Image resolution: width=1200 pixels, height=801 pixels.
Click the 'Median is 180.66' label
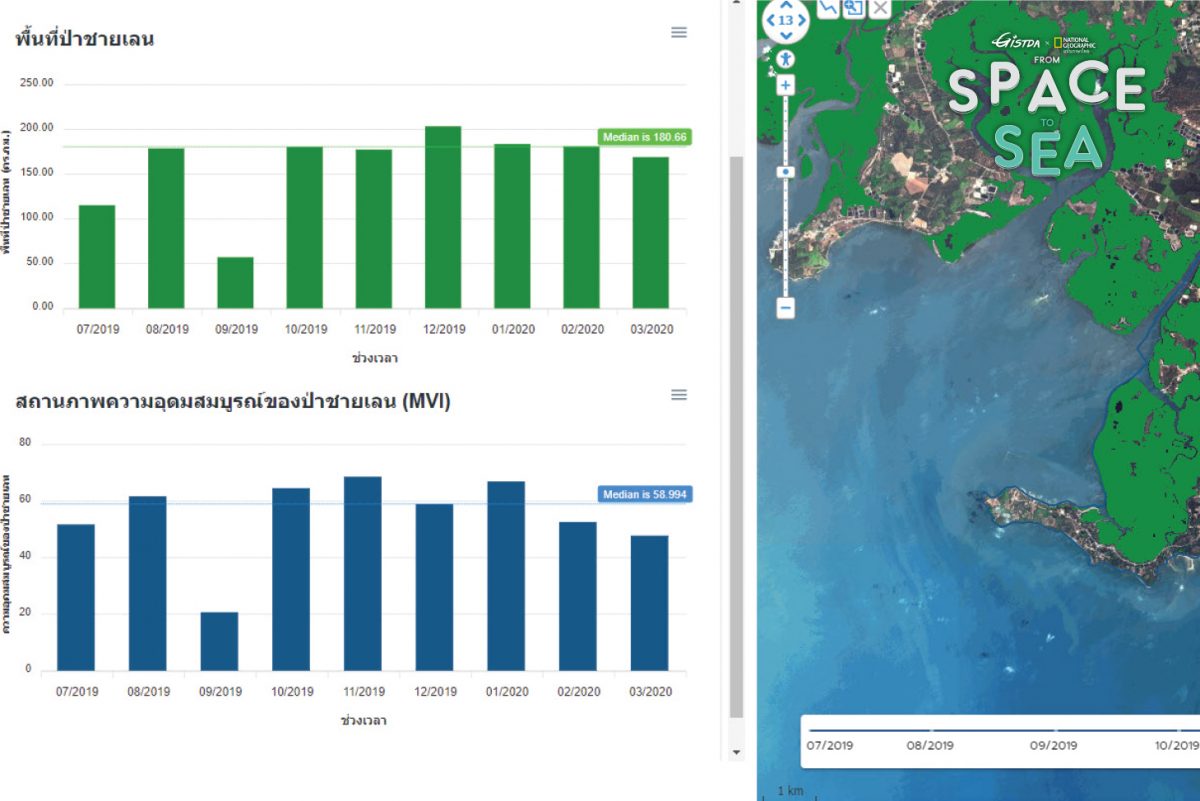coord(645,137)
